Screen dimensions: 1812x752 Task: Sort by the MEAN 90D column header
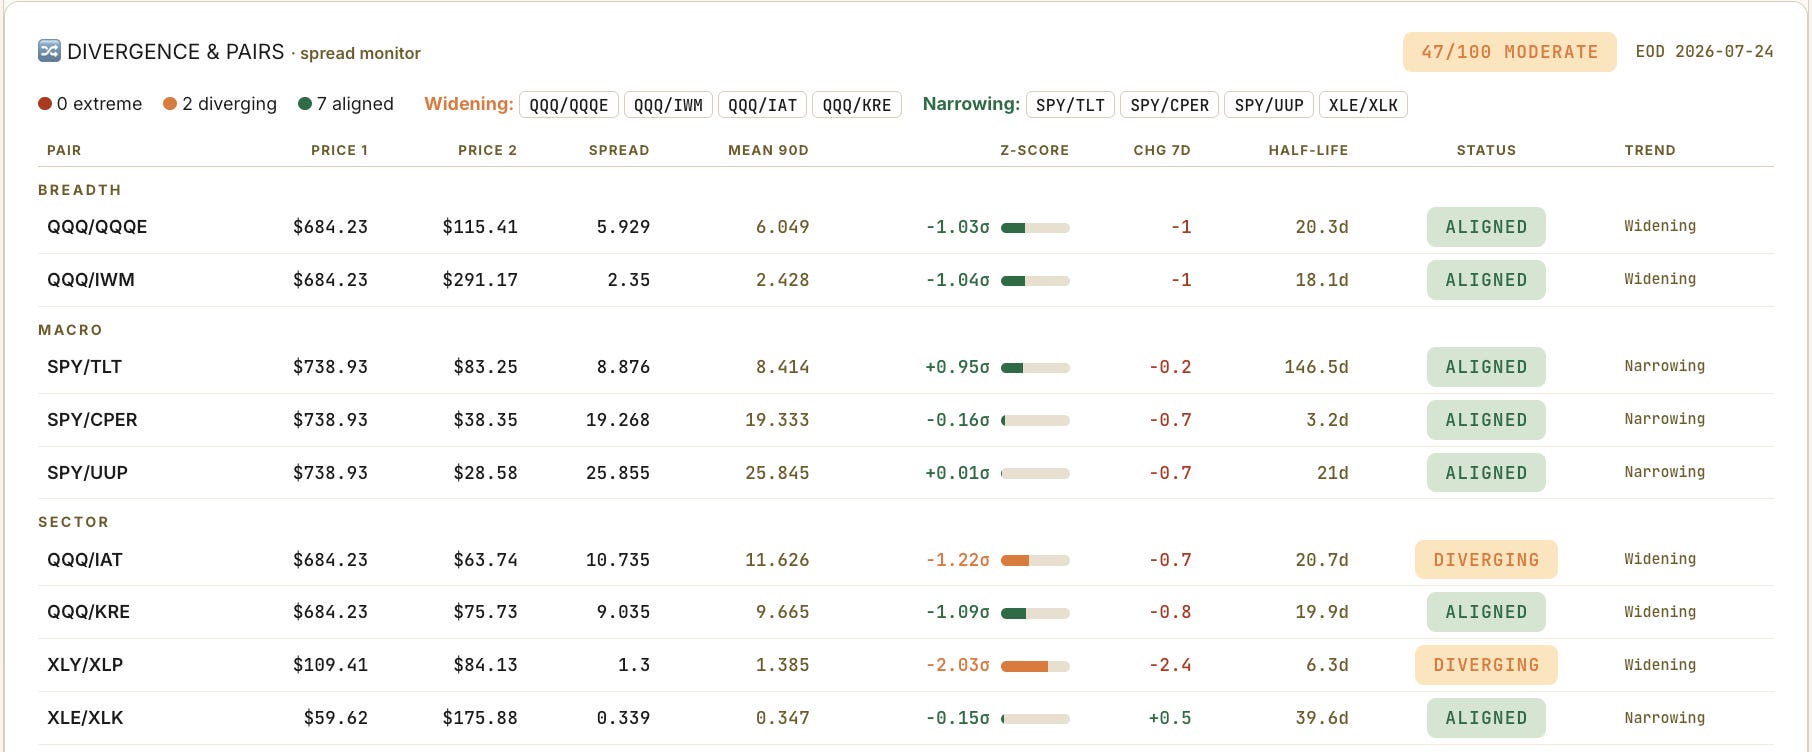768,150
